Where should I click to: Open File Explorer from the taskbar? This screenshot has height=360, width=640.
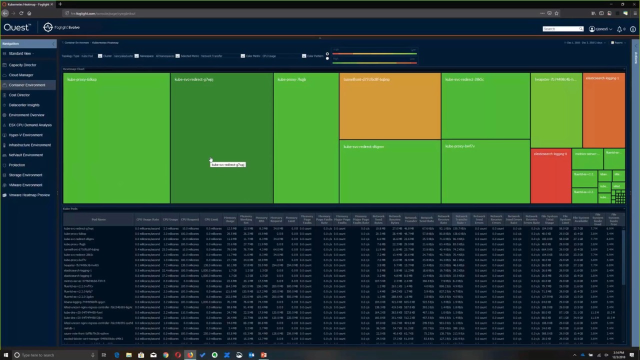coord(129,355)
